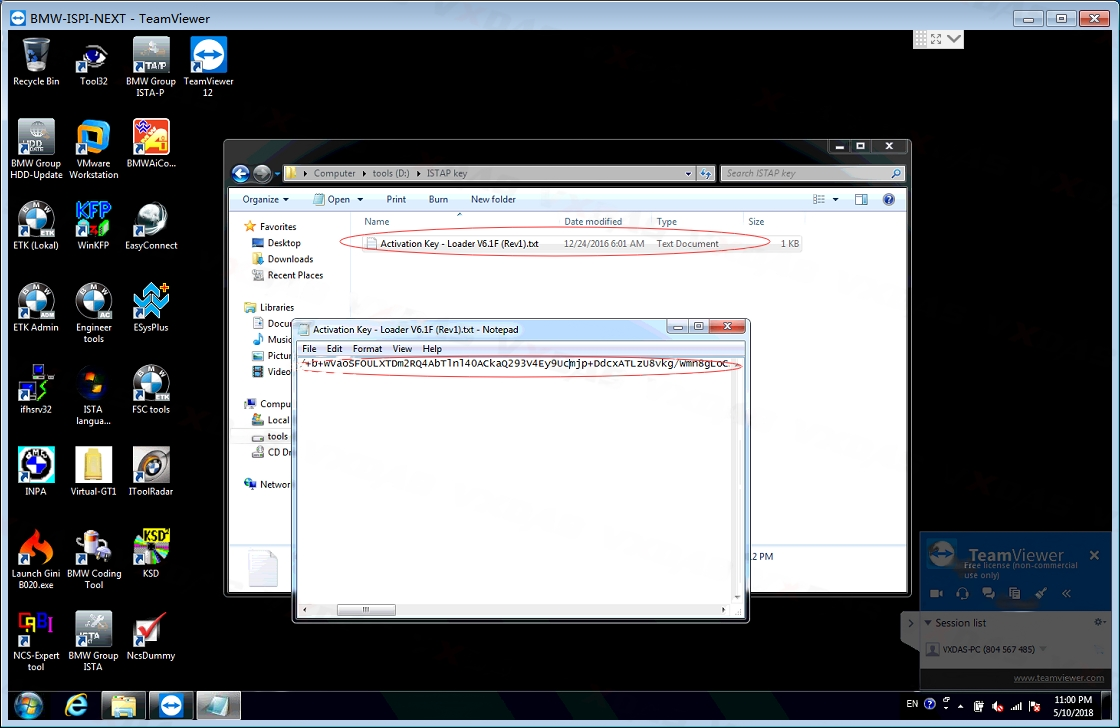Click the Notepad activation key text line
This screenshot has width=1120, height=728.
(x=516, y=364)
